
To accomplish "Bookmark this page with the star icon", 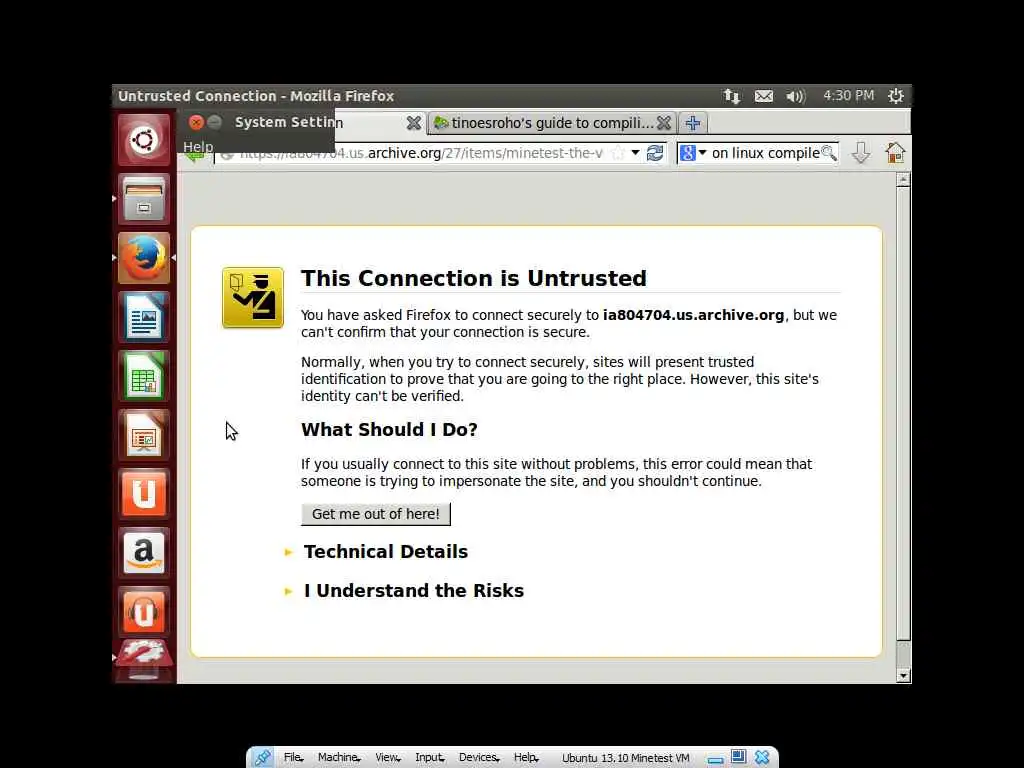I will 618,153.
